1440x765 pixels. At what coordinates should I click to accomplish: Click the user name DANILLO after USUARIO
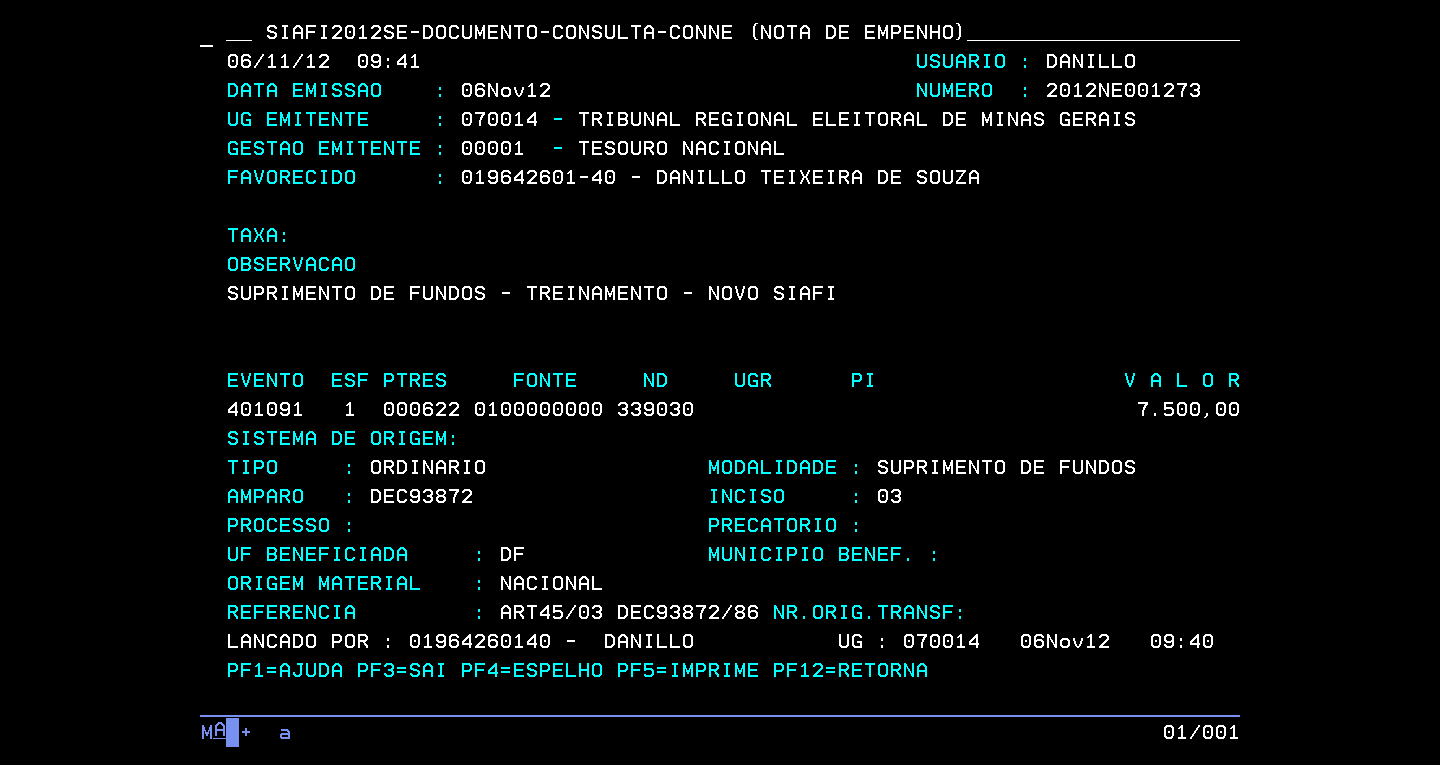tap(1091, 62)
